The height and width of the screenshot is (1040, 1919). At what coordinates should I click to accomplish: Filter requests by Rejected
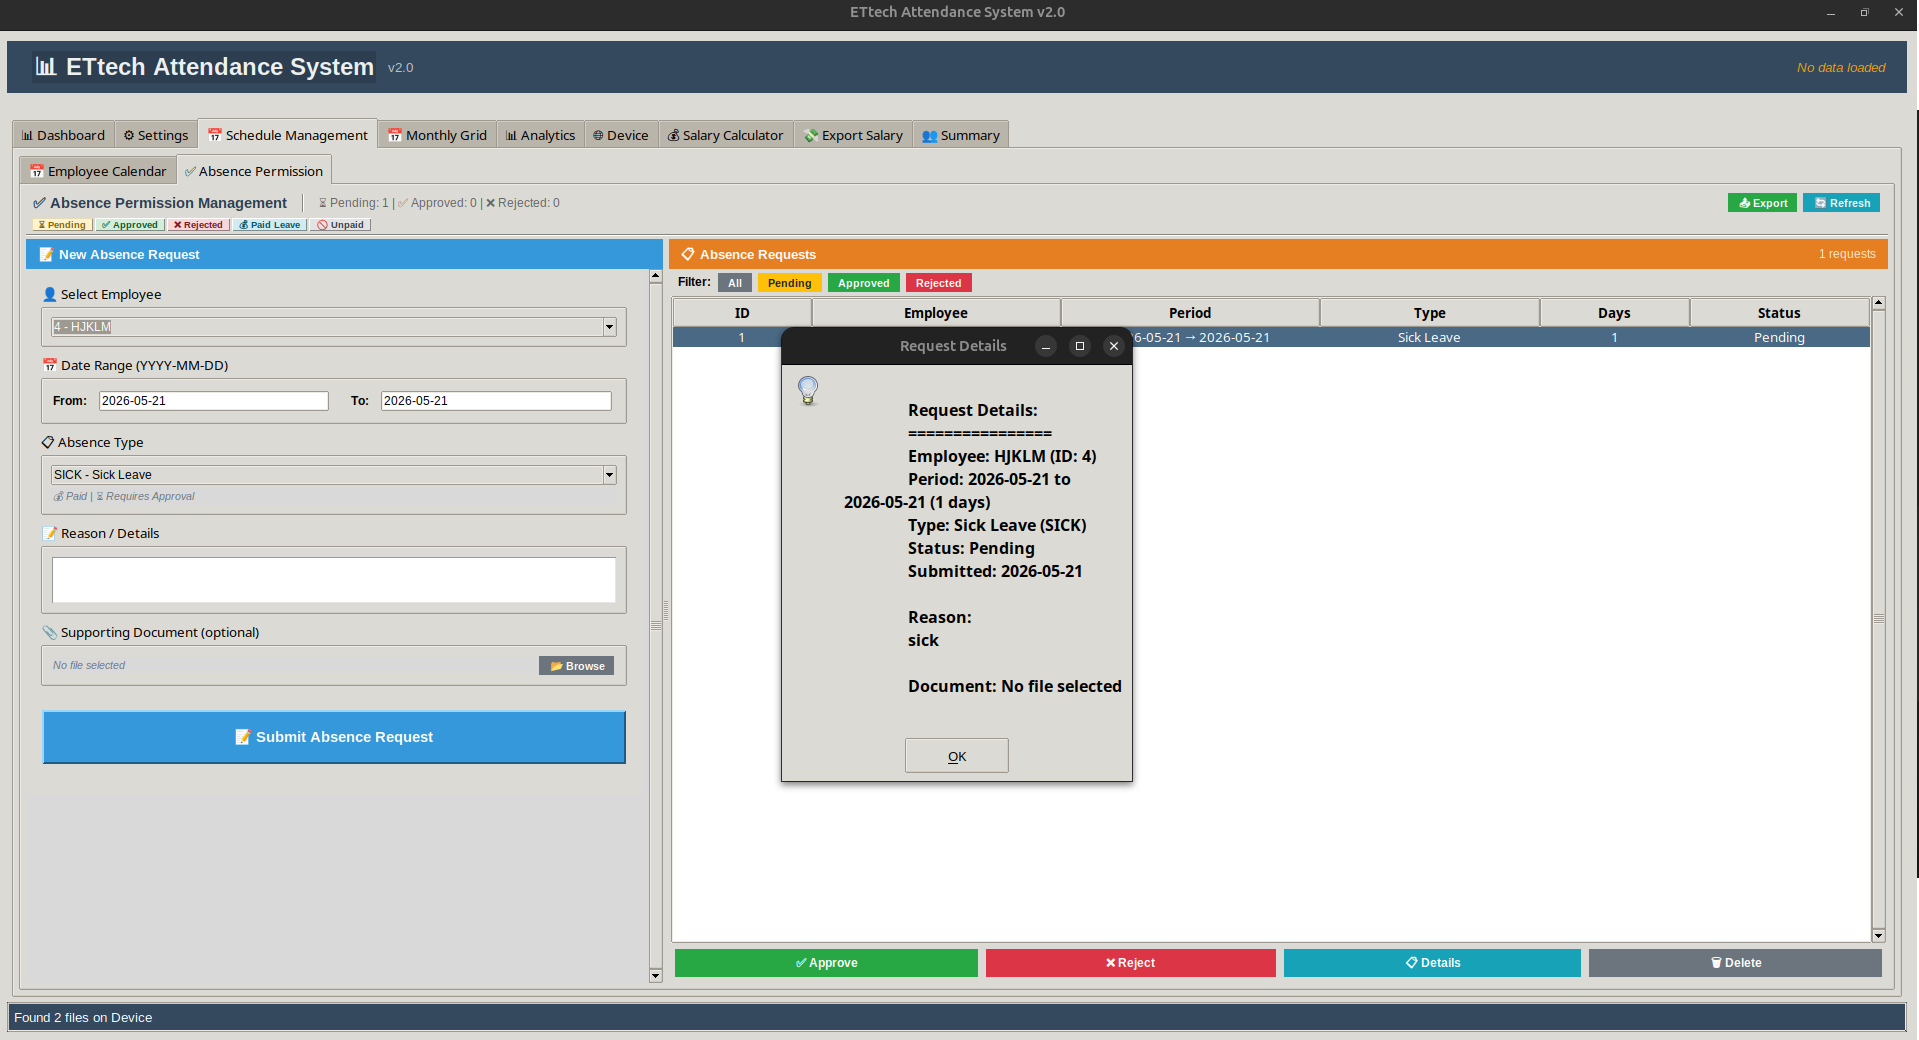[939, 283]
